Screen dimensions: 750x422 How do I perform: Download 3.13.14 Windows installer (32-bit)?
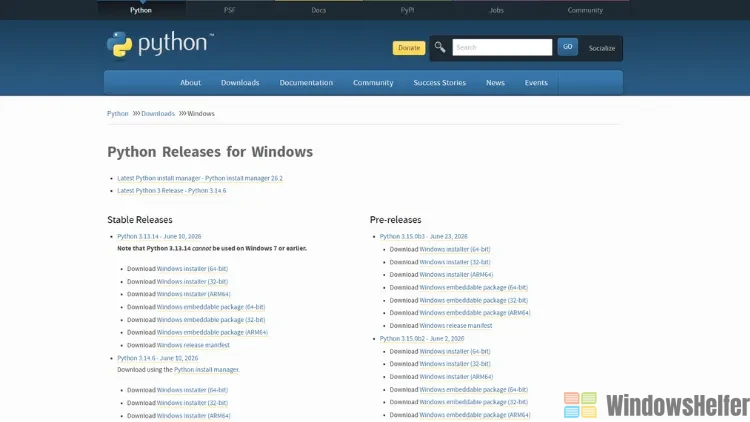[x=192, y=282]
